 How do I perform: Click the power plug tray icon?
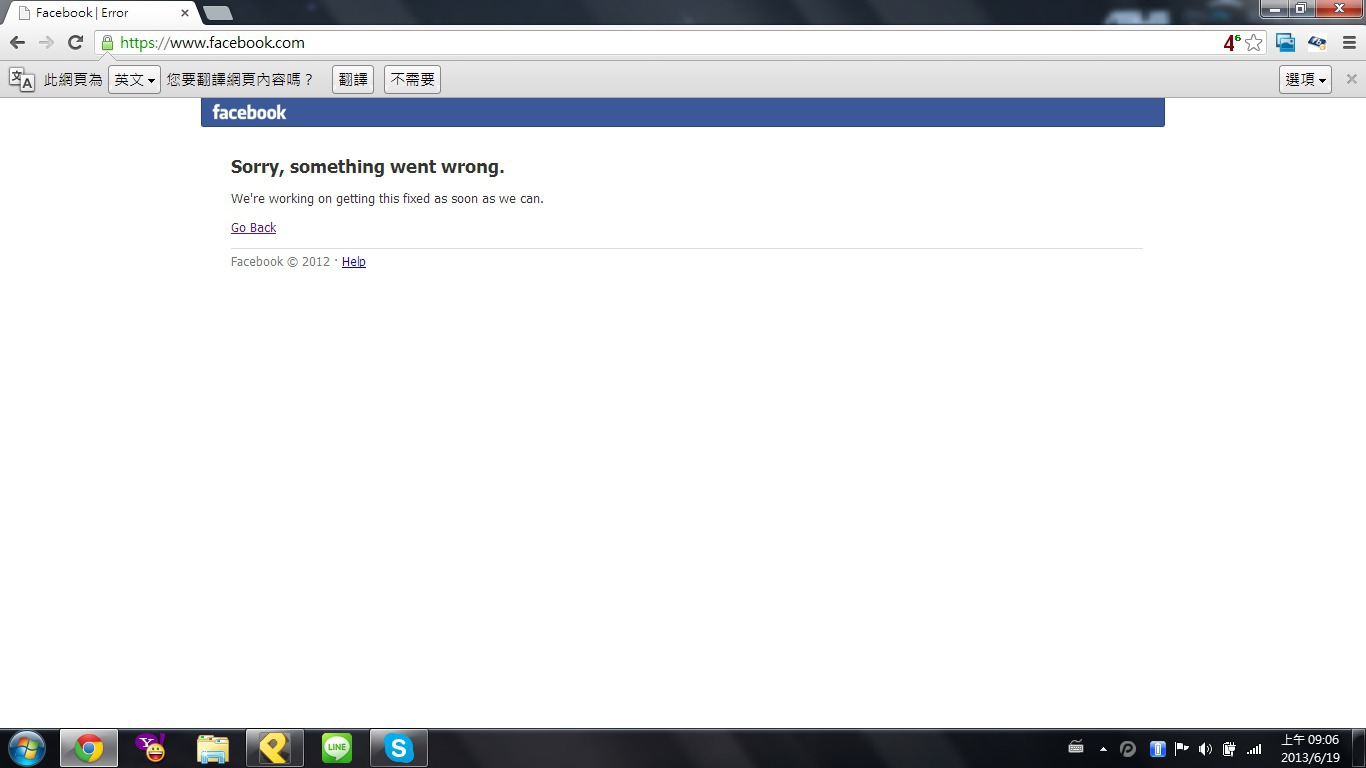(x=1229, y=749)
